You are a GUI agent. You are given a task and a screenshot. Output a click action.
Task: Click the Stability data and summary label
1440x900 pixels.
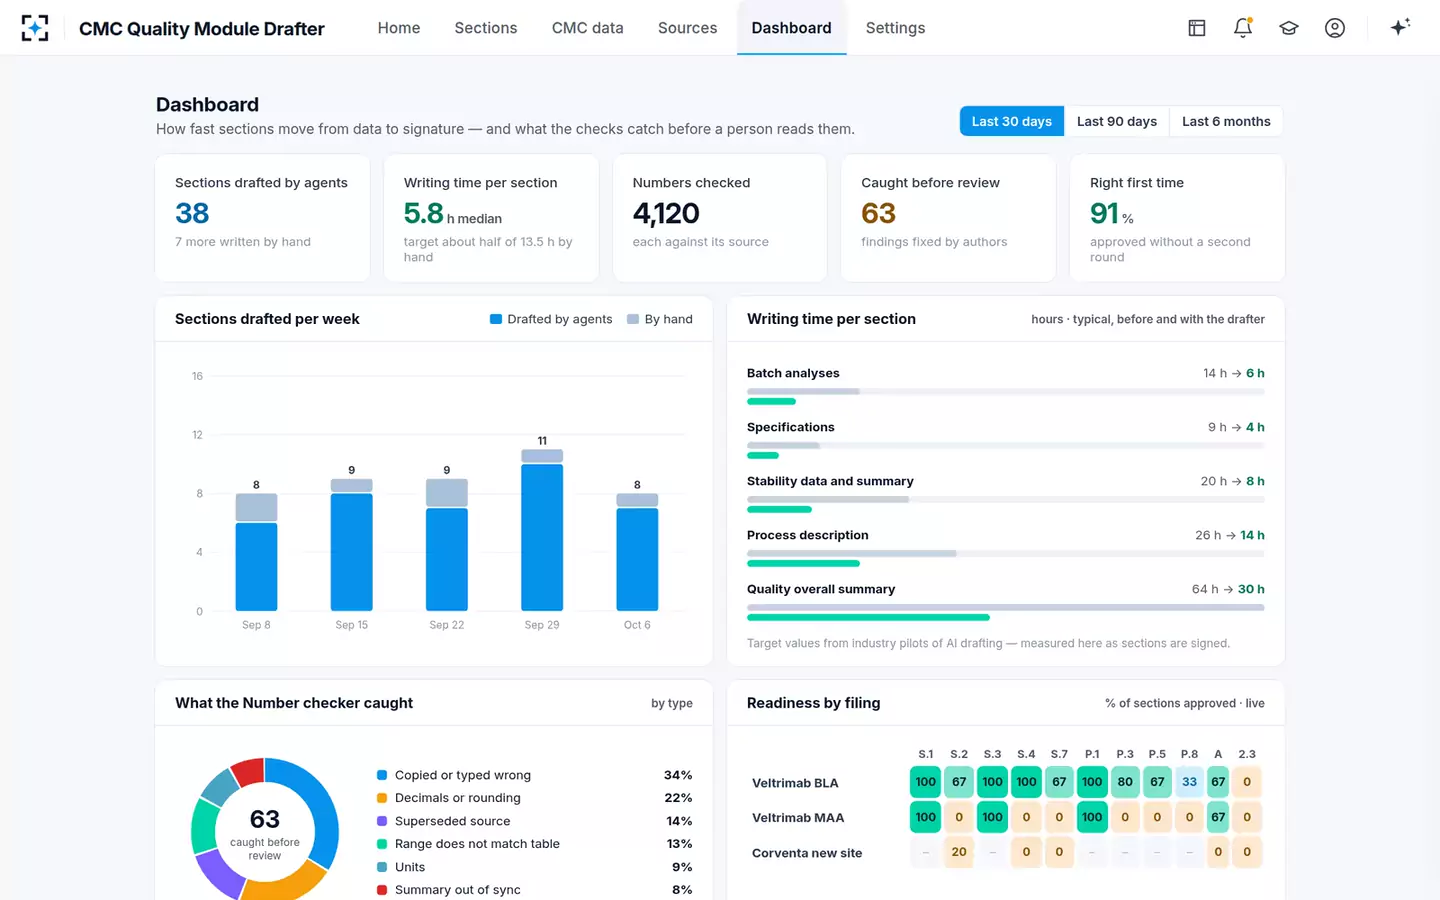830,481
